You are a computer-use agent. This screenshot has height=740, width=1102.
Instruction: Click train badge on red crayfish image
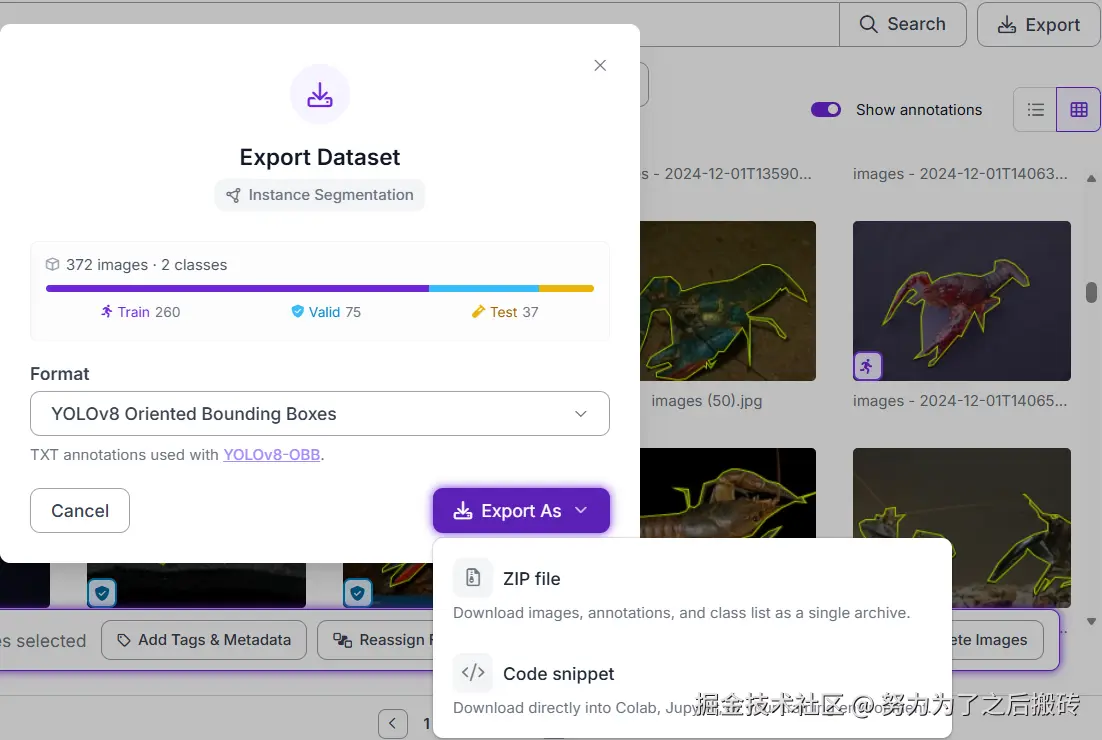(867, 366)
